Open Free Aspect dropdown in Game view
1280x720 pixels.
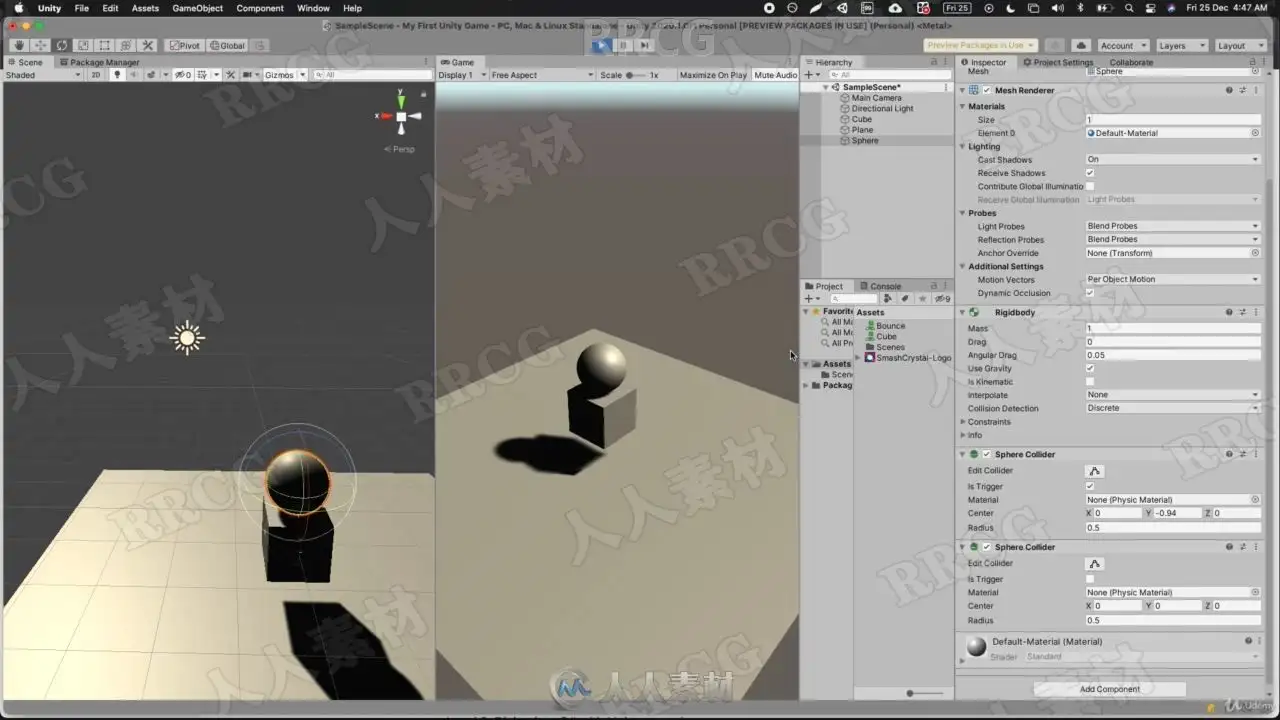[542, 75]
